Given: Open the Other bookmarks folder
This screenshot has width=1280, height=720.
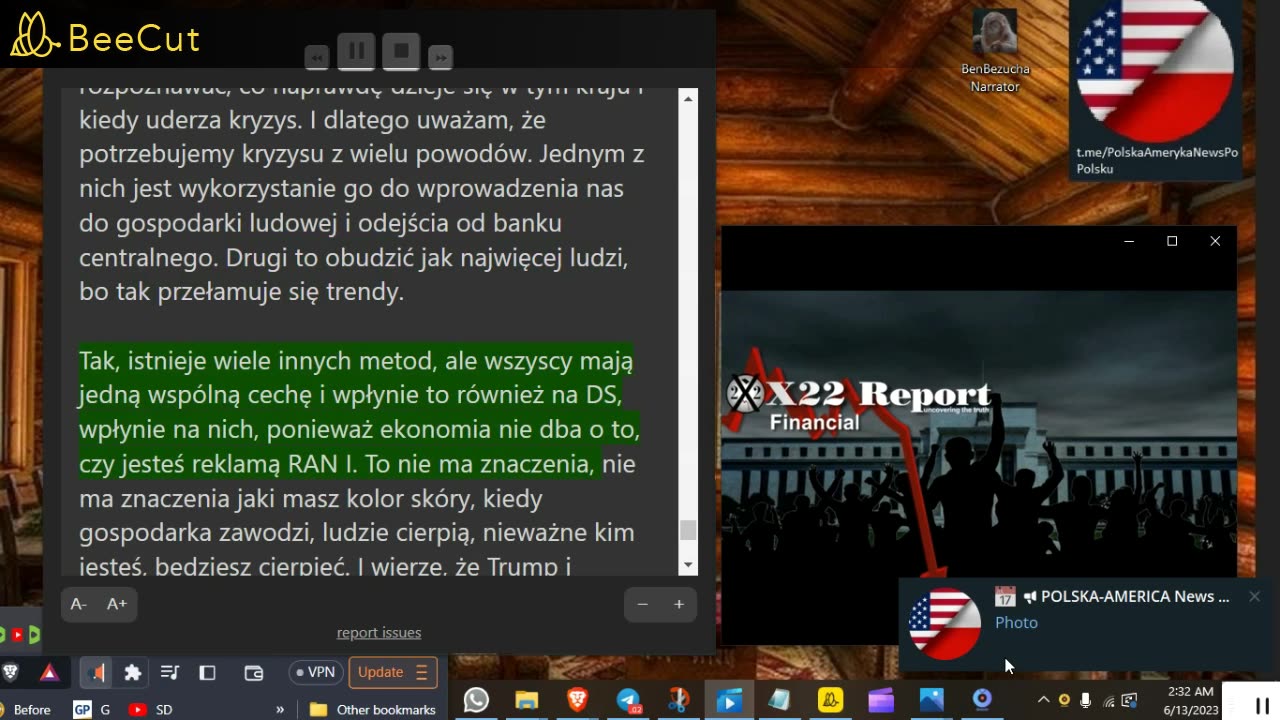Looking at the screenshot, I should (373, 709).
